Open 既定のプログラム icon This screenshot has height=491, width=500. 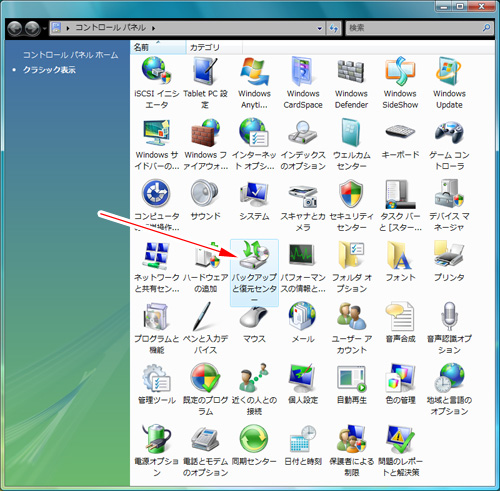[x=205, y=378]
